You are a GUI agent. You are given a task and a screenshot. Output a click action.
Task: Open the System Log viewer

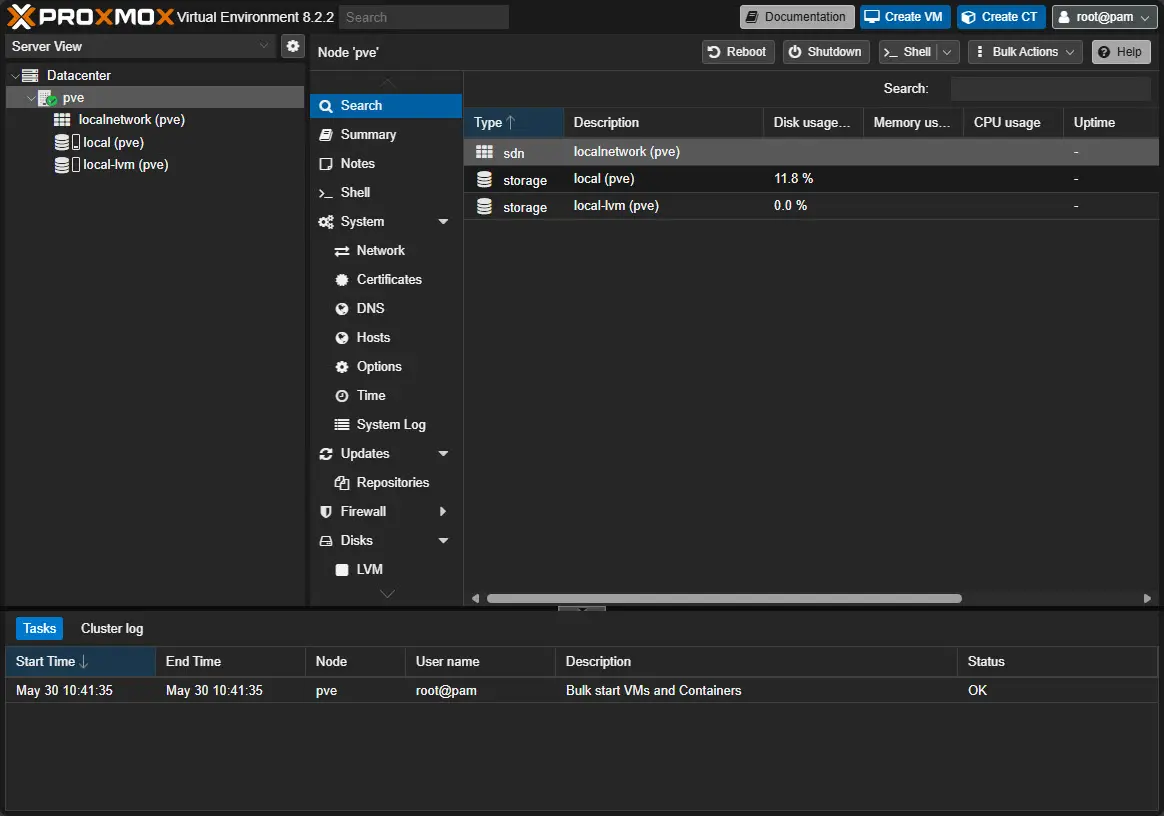point(390,425)
